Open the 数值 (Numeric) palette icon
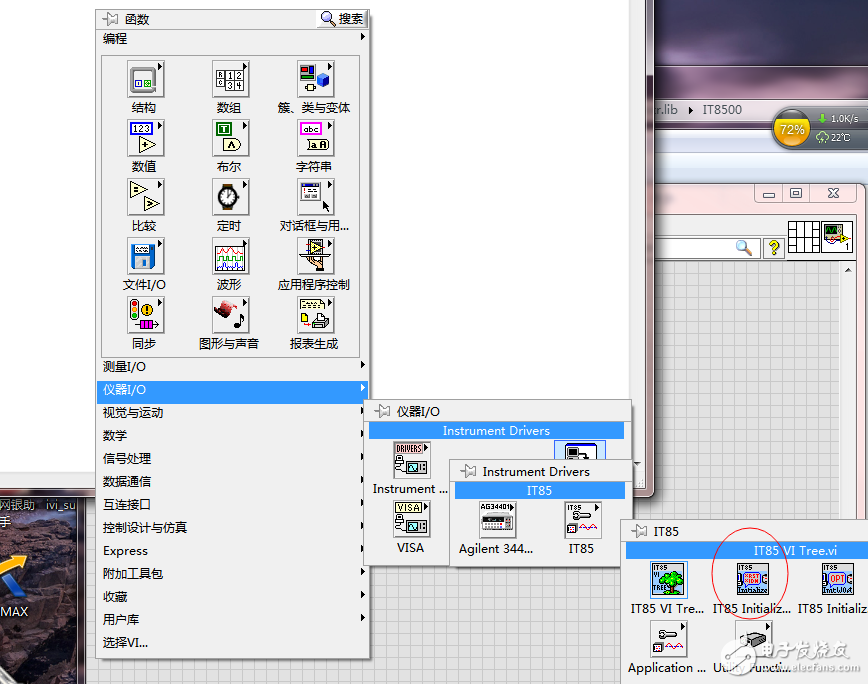868x684 pixels. (145, 138)
